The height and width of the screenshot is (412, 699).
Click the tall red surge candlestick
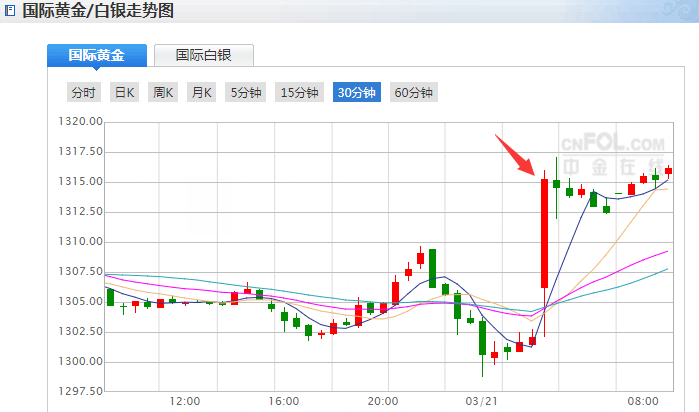[544, 233]
